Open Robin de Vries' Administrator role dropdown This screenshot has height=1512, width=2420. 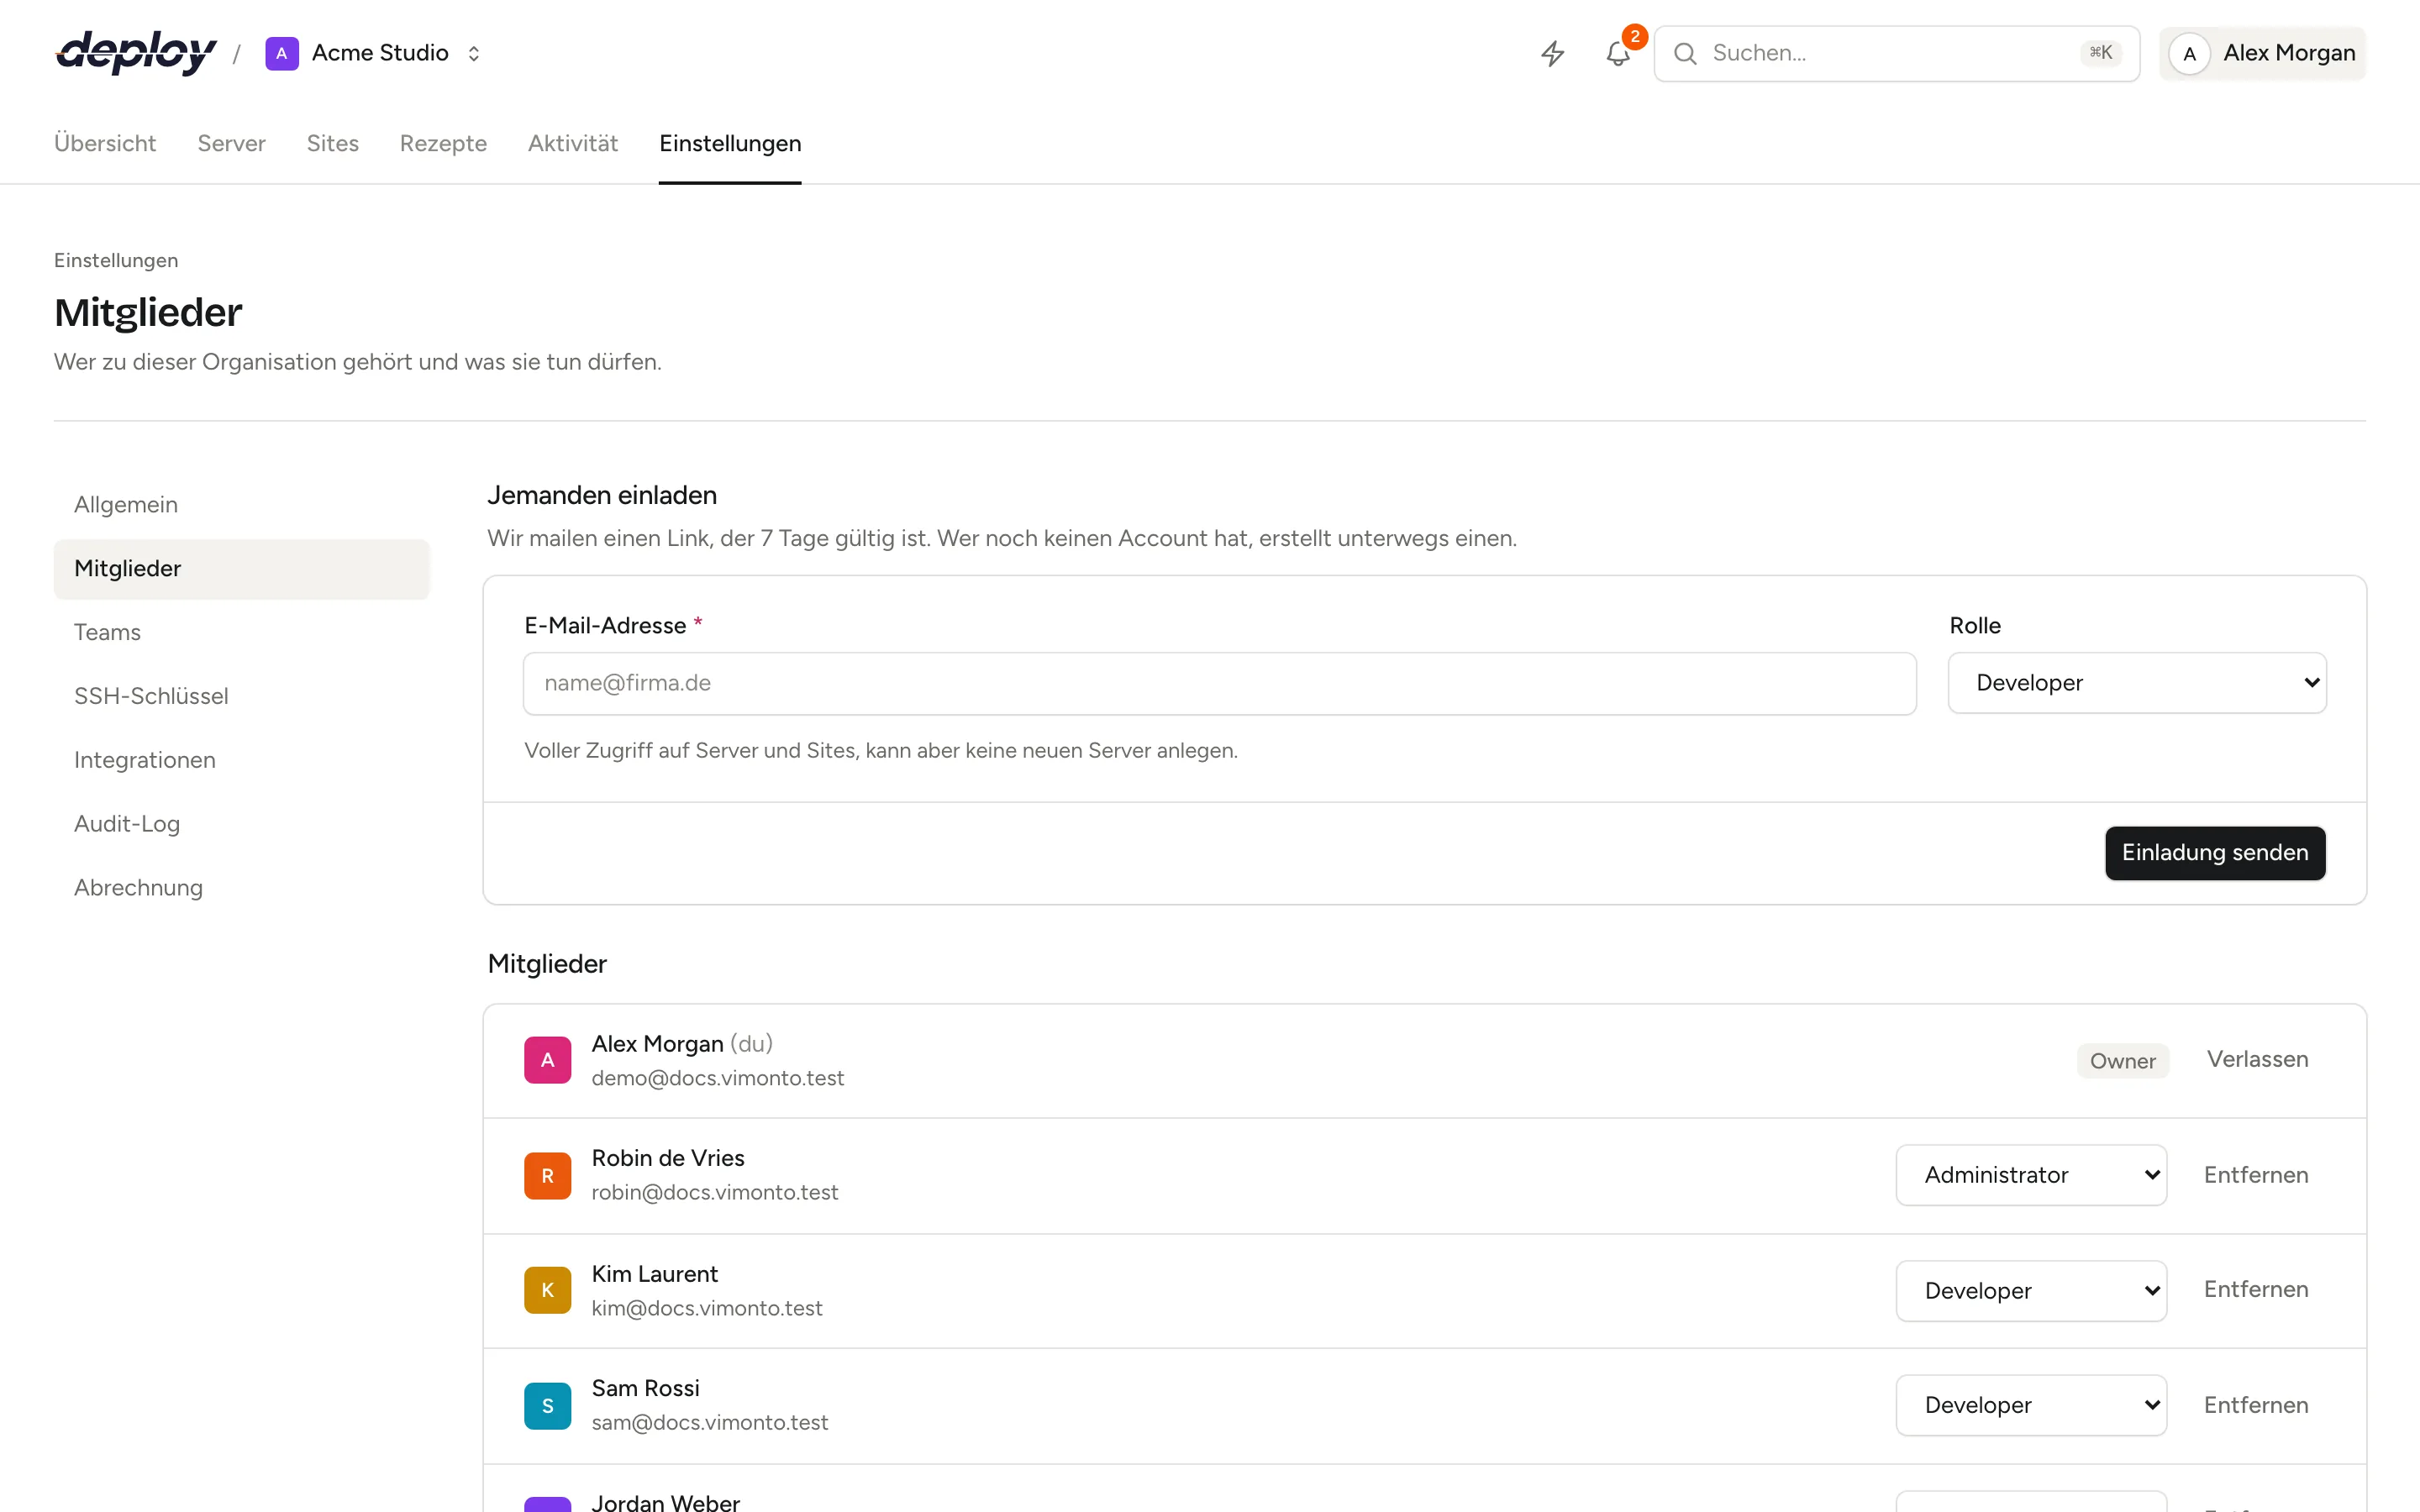click(2031, 1175)
